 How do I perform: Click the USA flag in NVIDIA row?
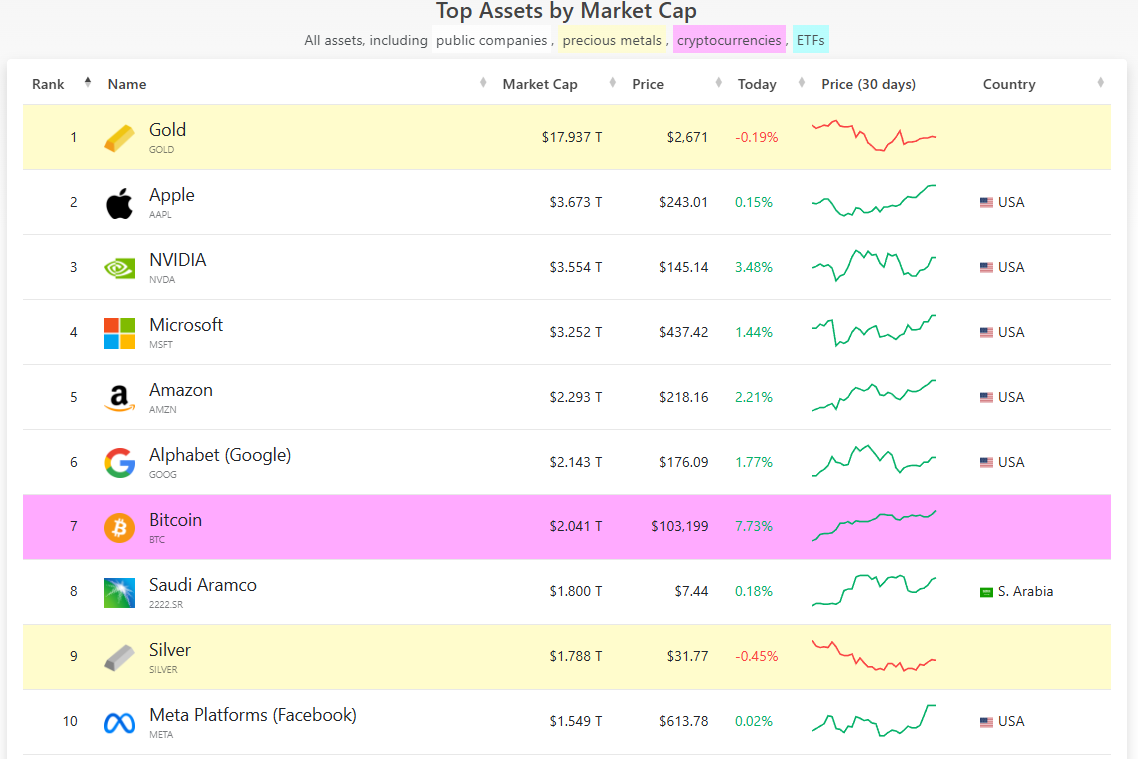986,268
